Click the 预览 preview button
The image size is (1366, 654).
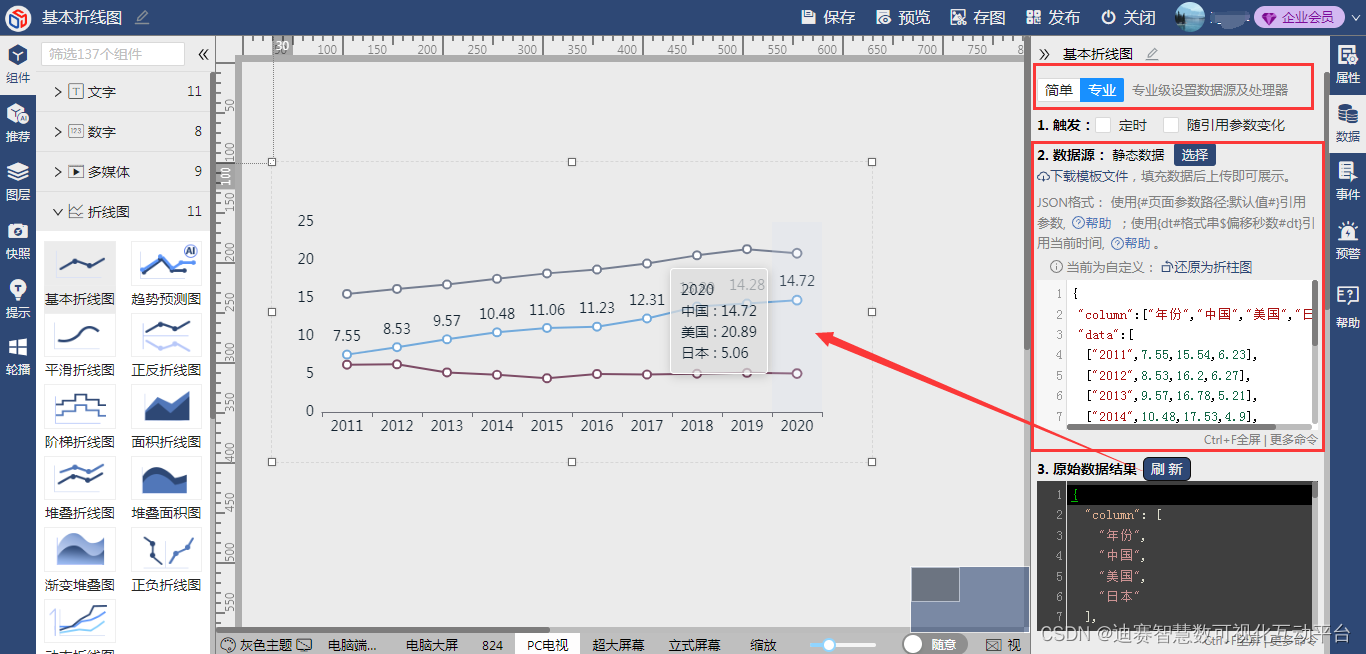pos(903,17)
